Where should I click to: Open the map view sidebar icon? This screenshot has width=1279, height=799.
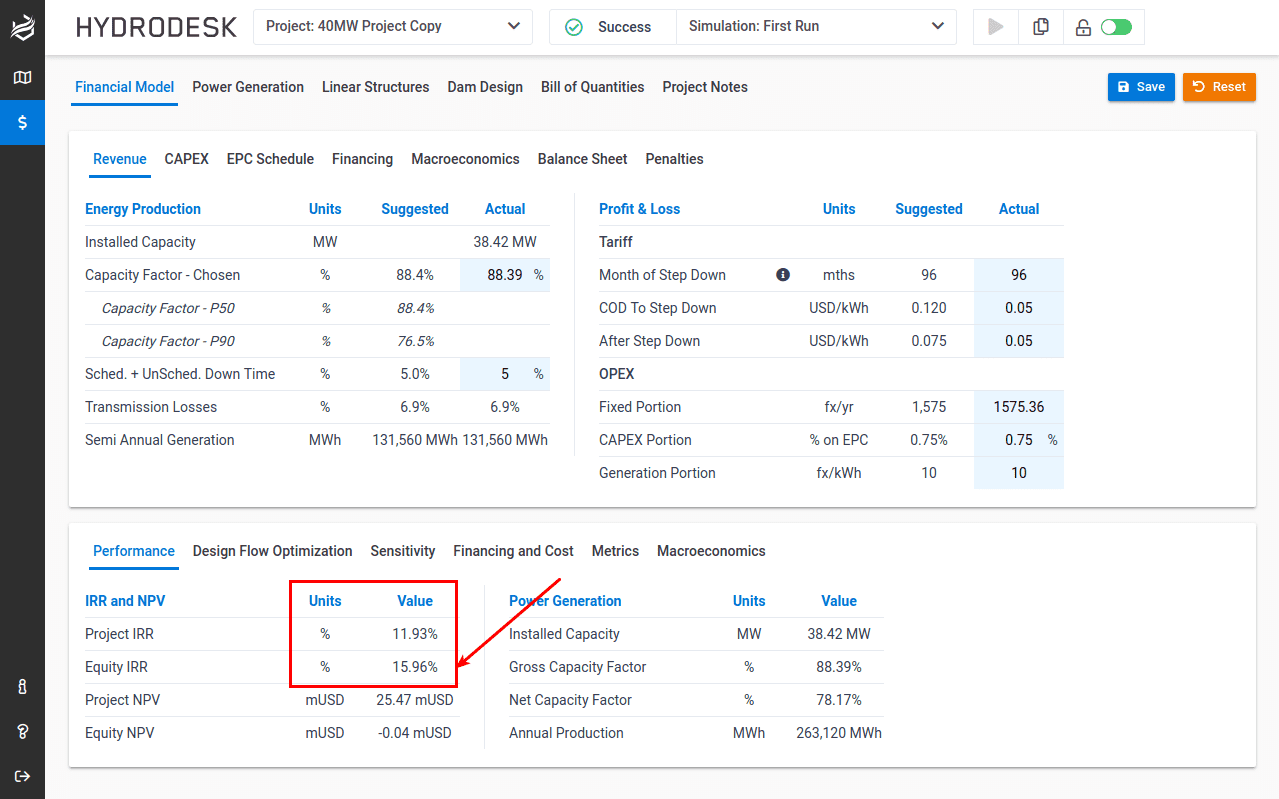point(22,77)
